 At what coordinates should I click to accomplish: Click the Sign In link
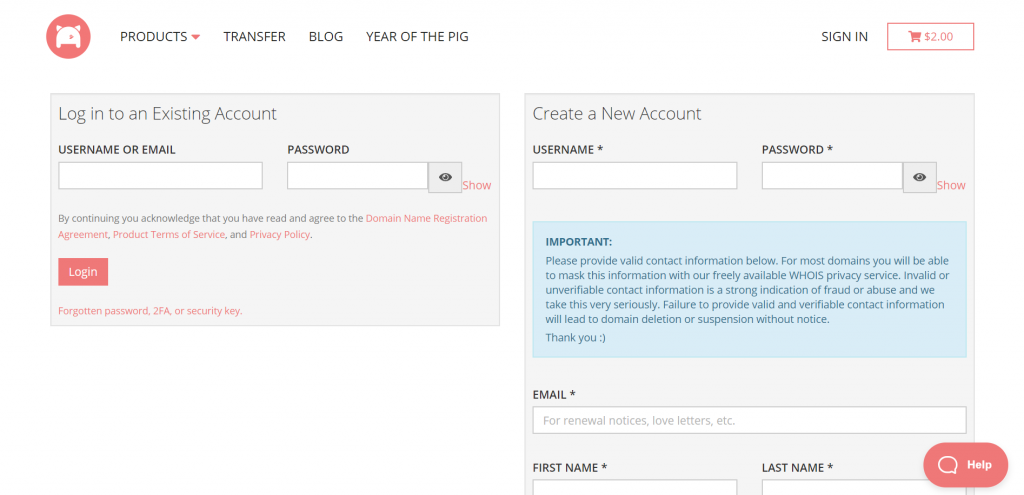(x=844, y=37)
